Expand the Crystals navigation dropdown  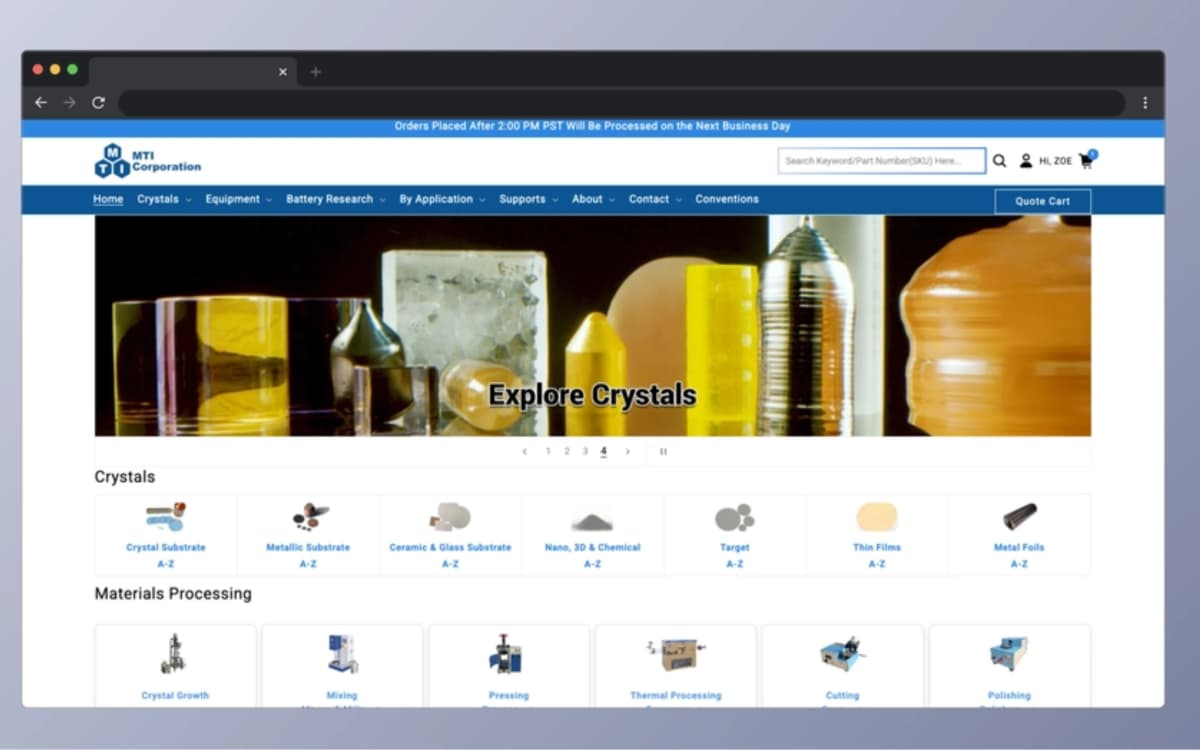(x=158, y=199)
